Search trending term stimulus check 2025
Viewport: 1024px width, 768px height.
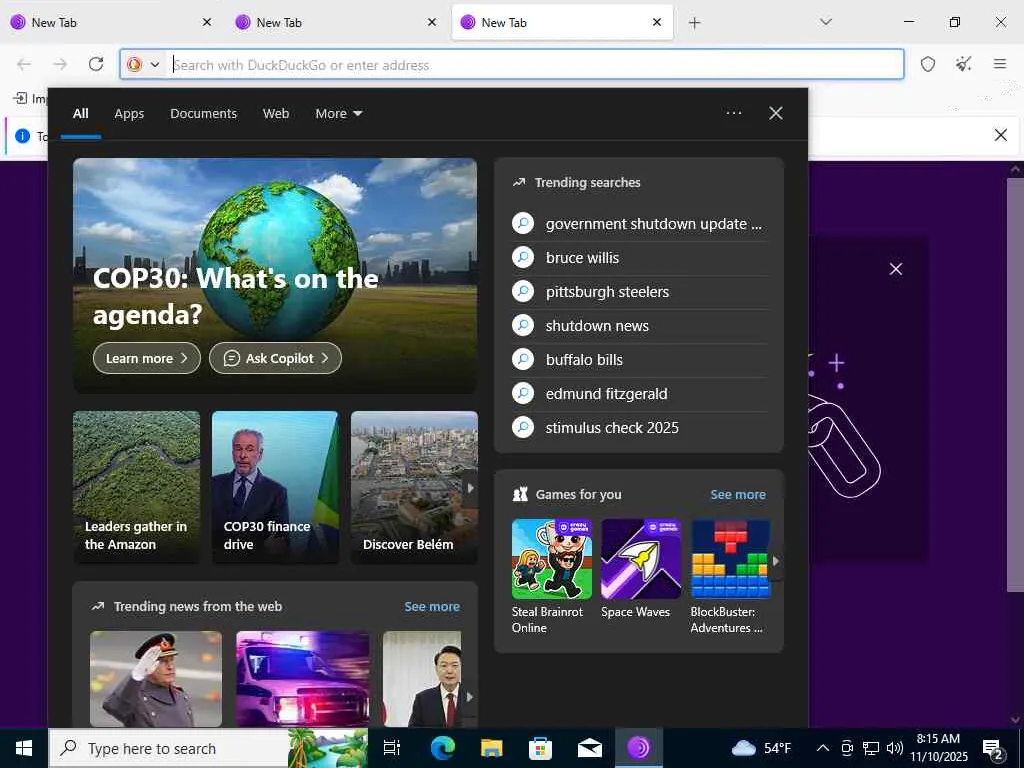[640, 428]
